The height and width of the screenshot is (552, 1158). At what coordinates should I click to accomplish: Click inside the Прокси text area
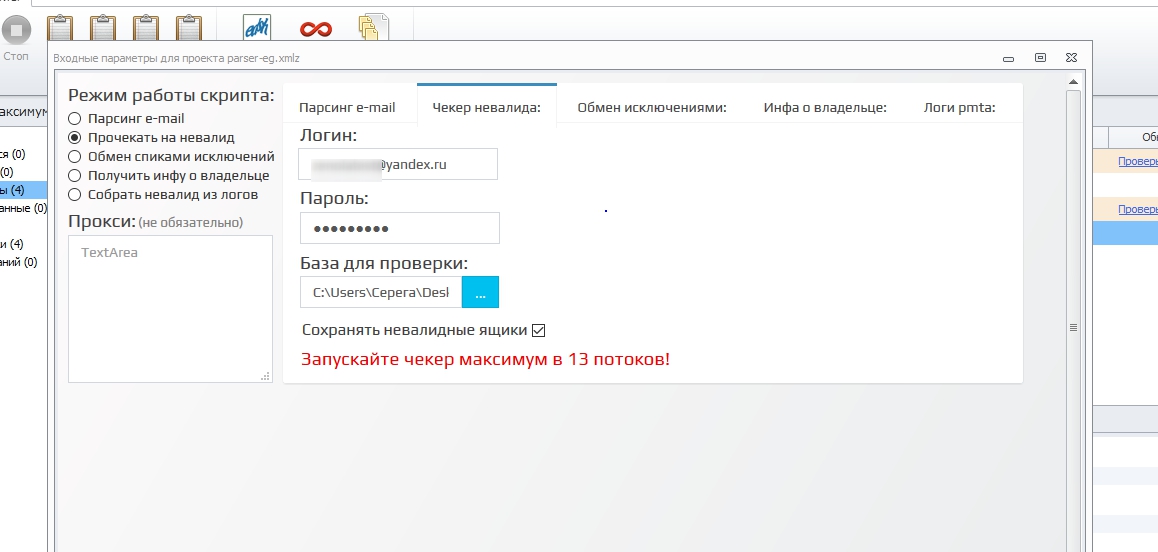click(170, 309)
